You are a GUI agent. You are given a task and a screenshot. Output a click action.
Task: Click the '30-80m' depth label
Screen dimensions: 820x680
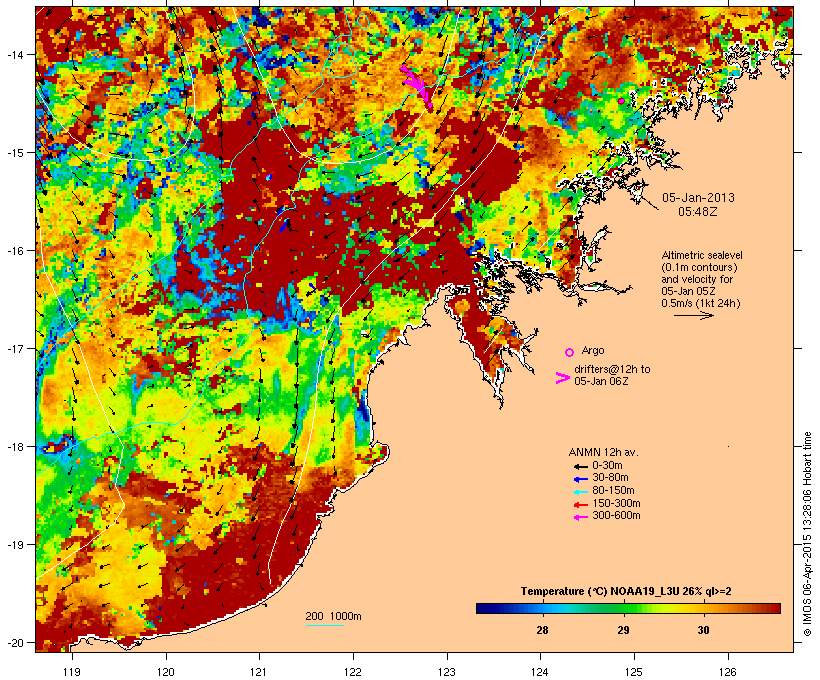(610, 478)
